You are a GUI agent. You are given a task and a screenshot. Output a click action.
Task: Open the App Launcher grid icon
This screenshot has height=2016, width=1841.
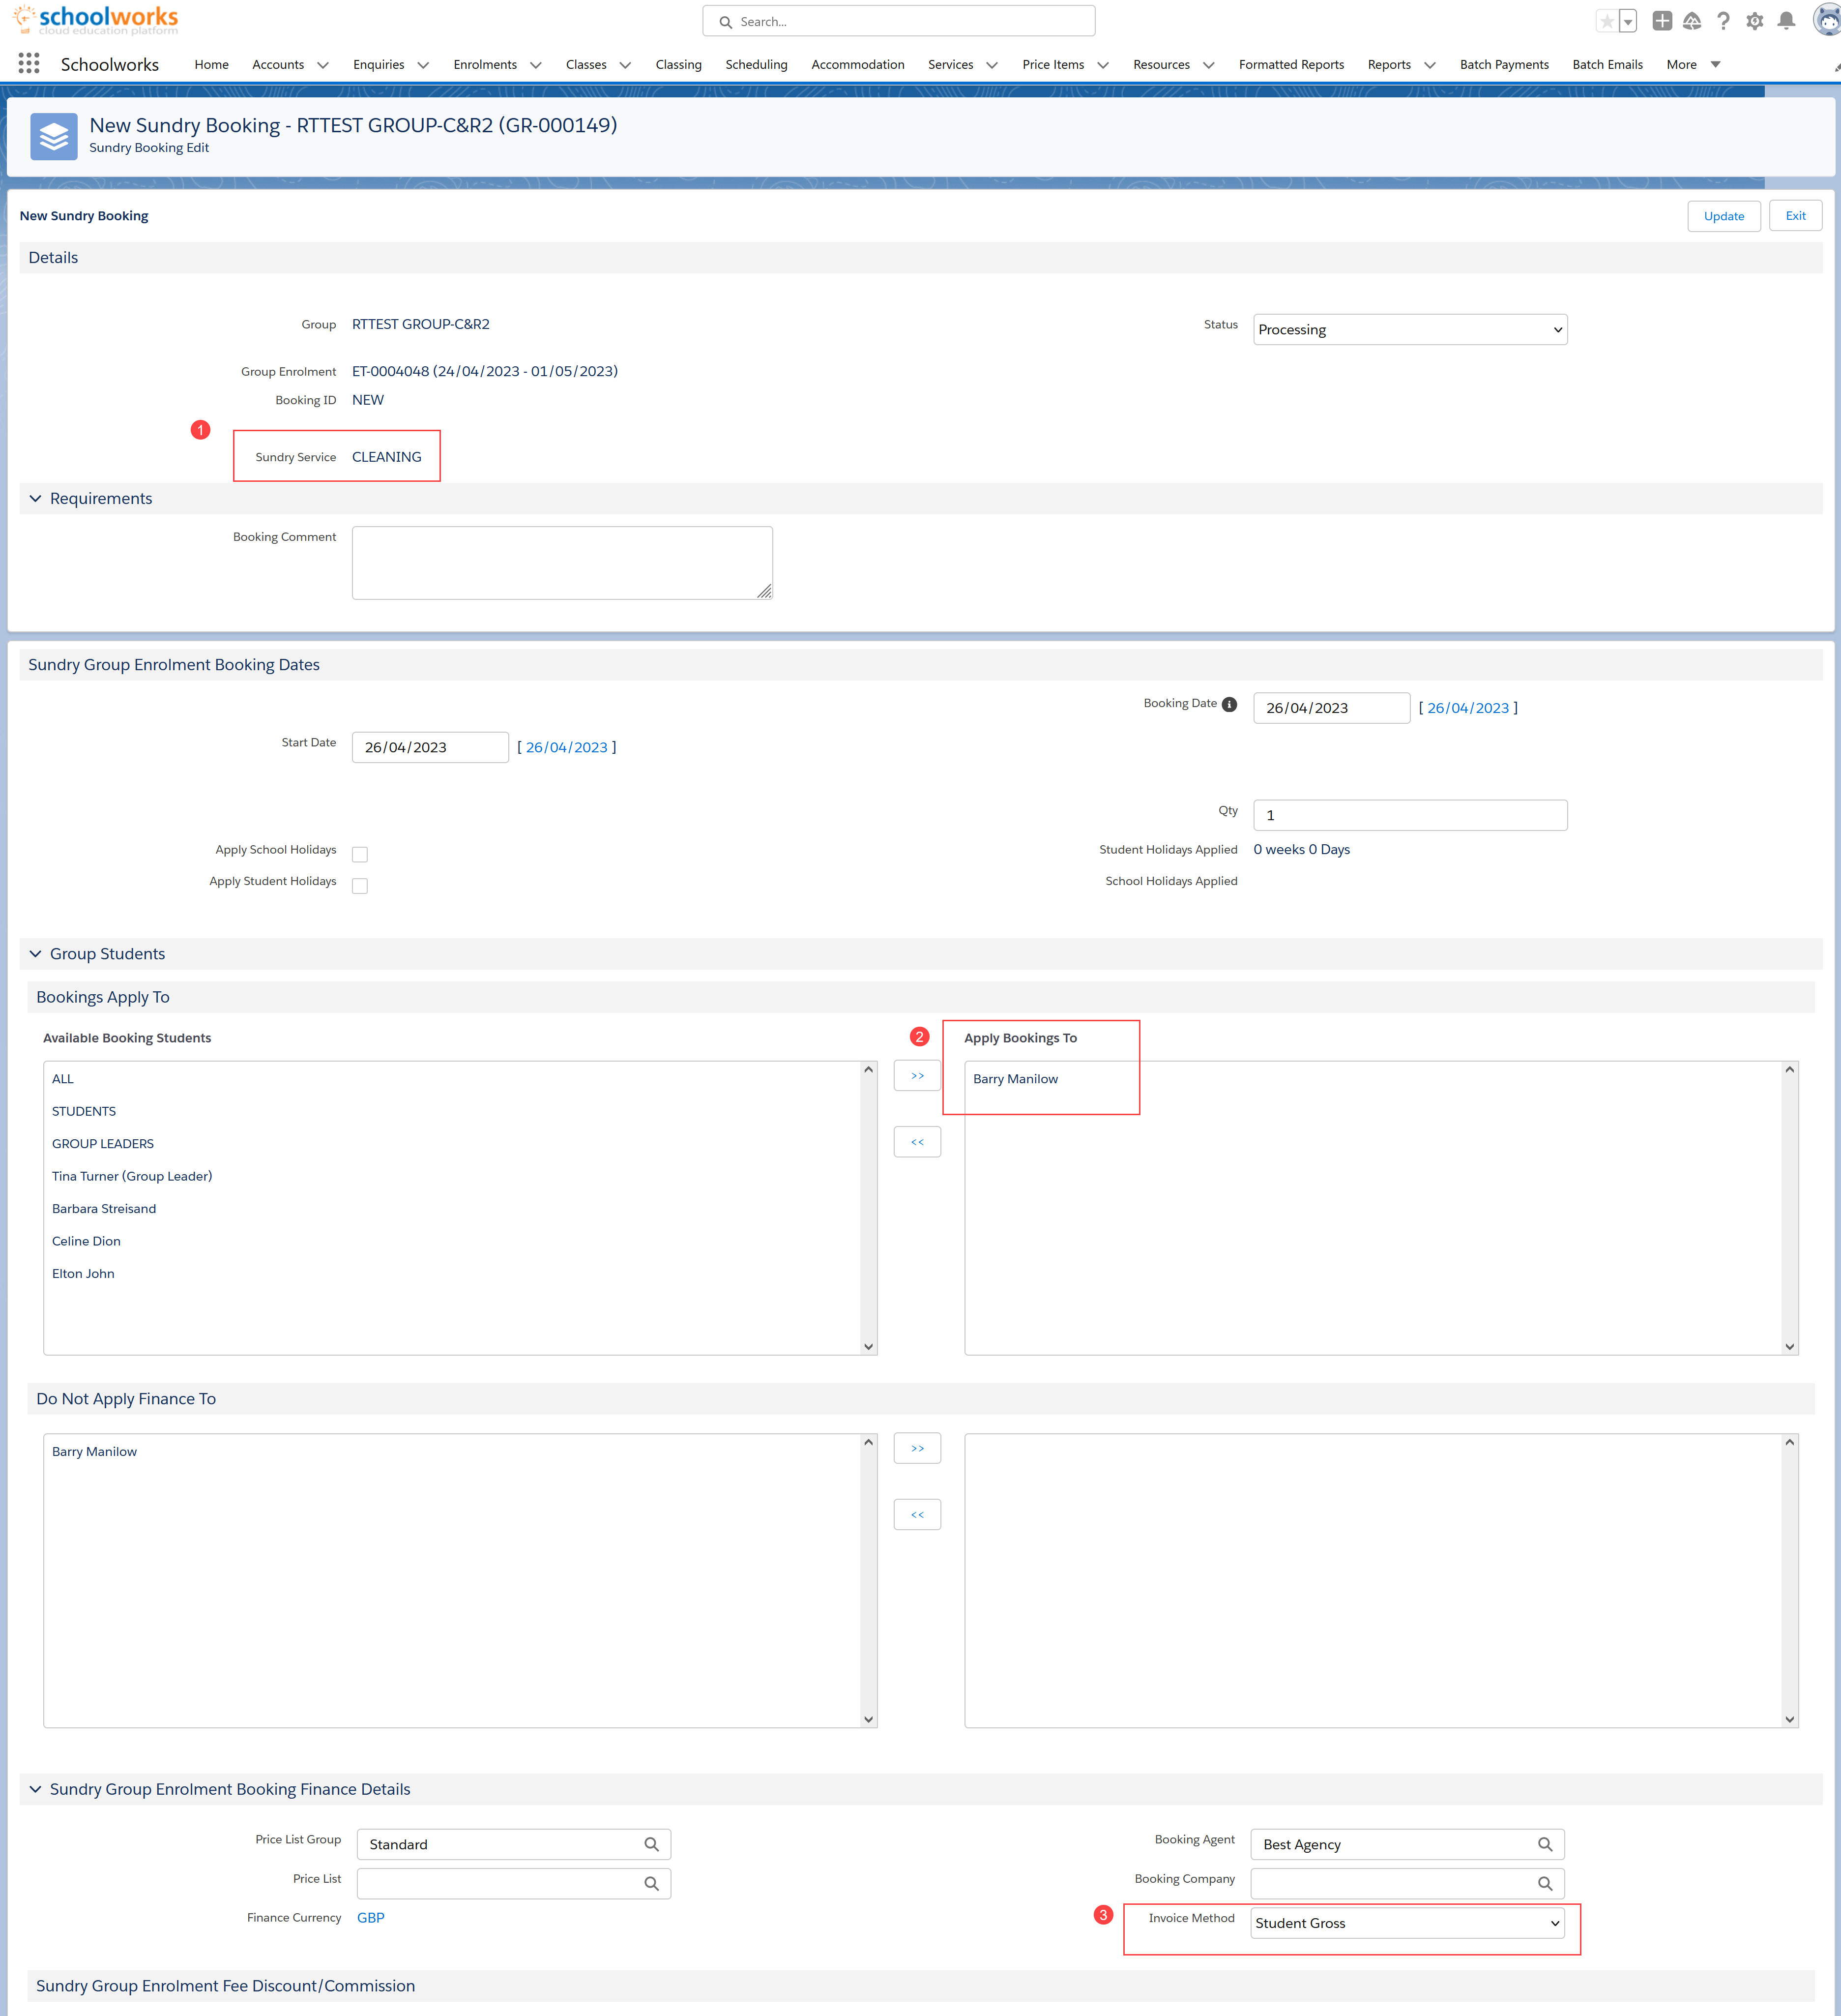click(29, 64)
